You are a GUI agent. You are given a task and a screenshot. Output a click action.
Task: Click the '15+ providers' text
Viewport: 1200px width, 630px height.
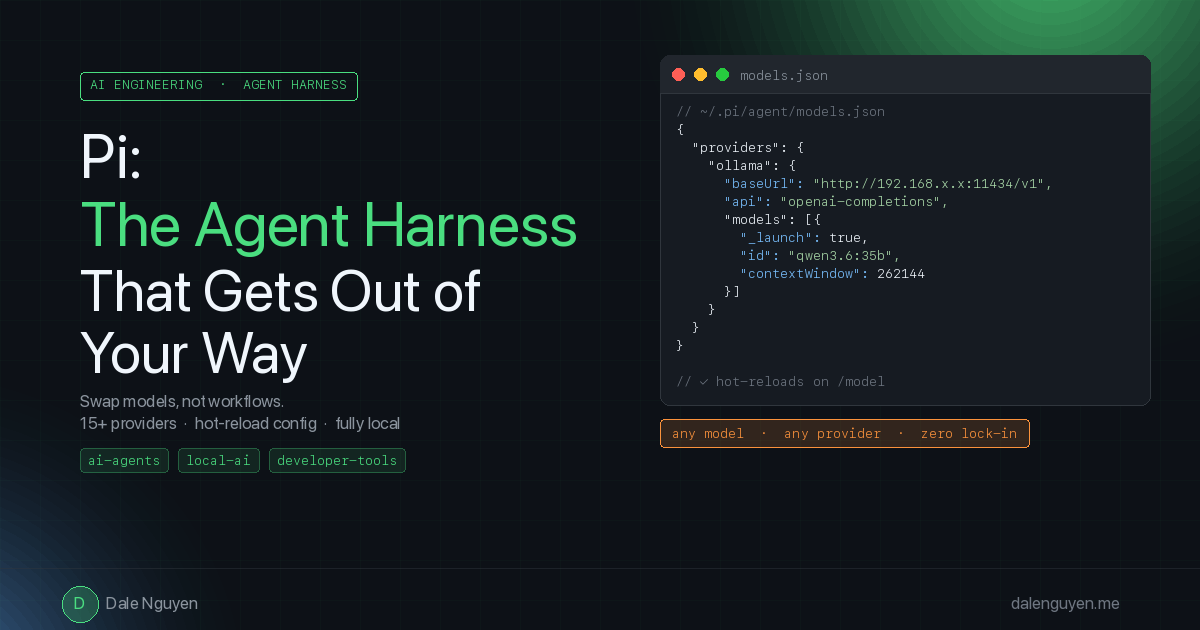128,424
